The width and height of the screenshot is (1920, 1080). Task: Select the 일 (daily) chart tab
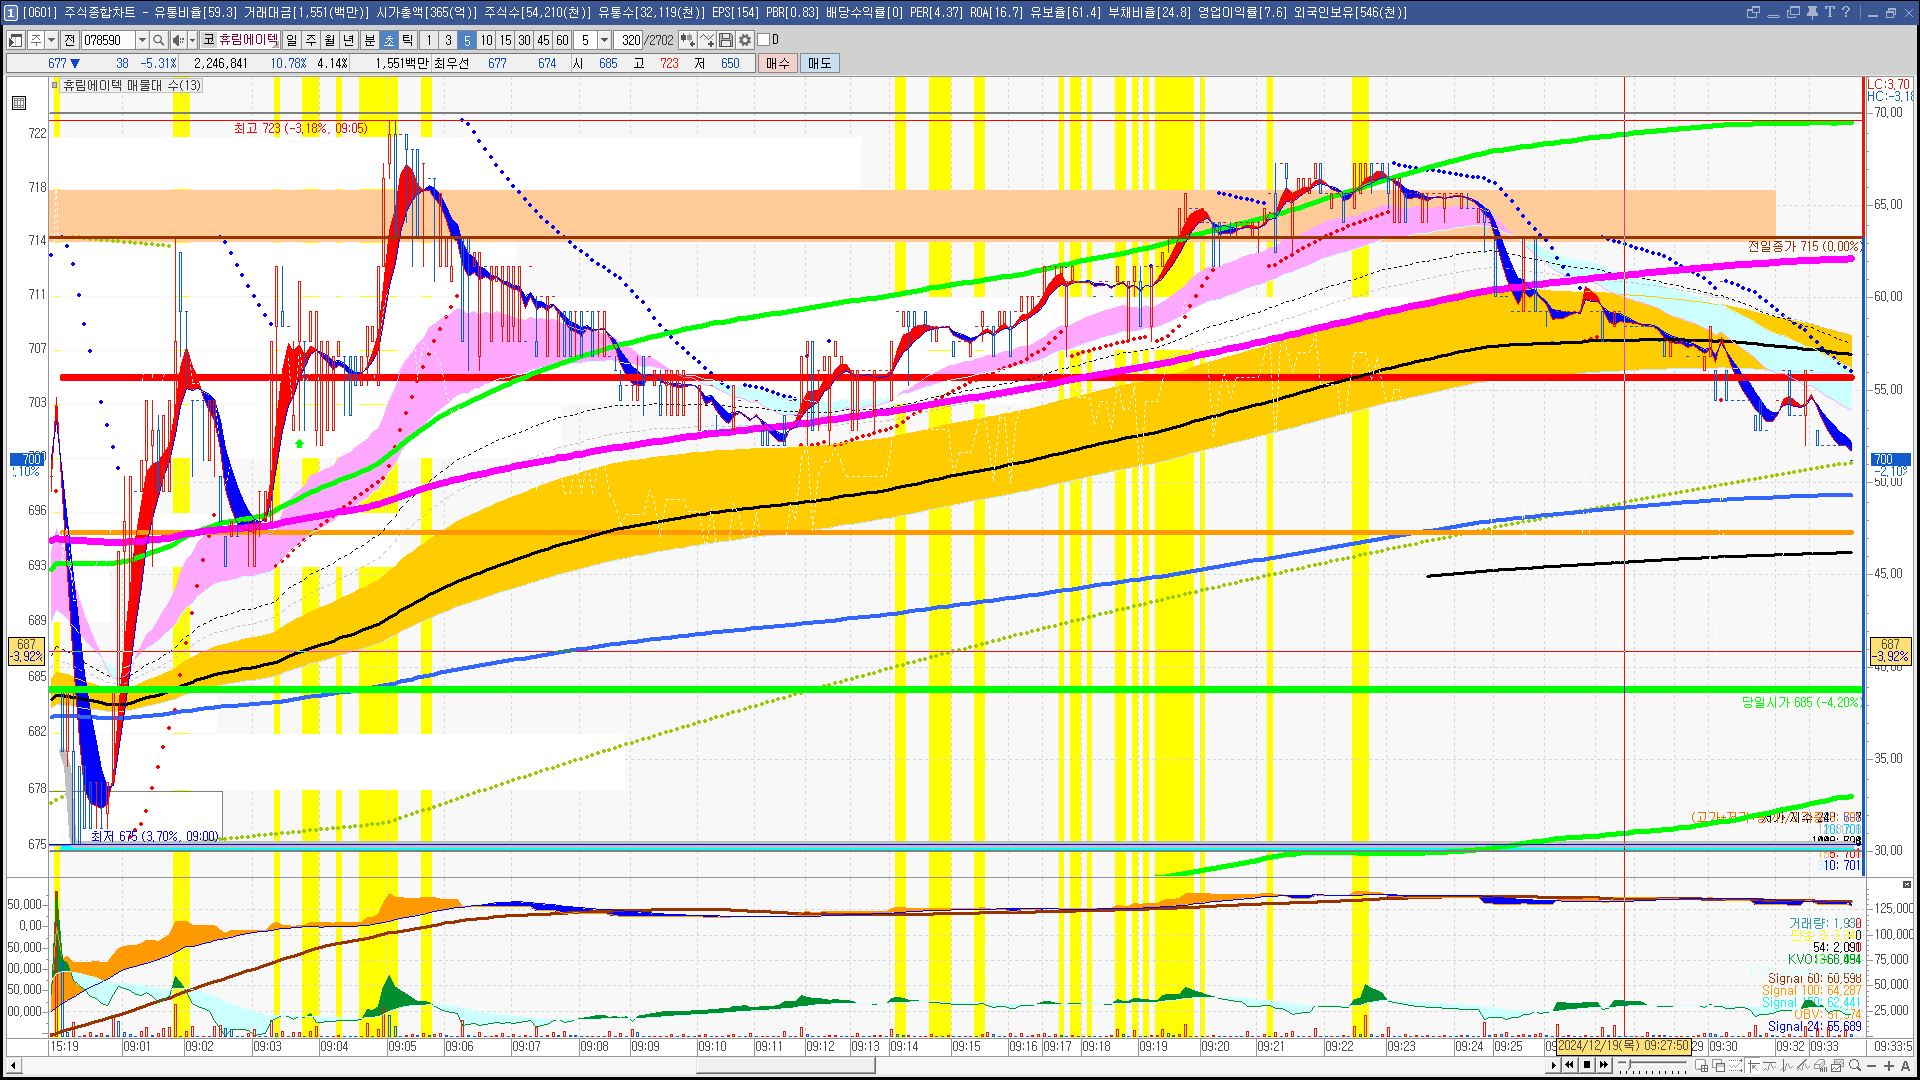pos(291,40)
